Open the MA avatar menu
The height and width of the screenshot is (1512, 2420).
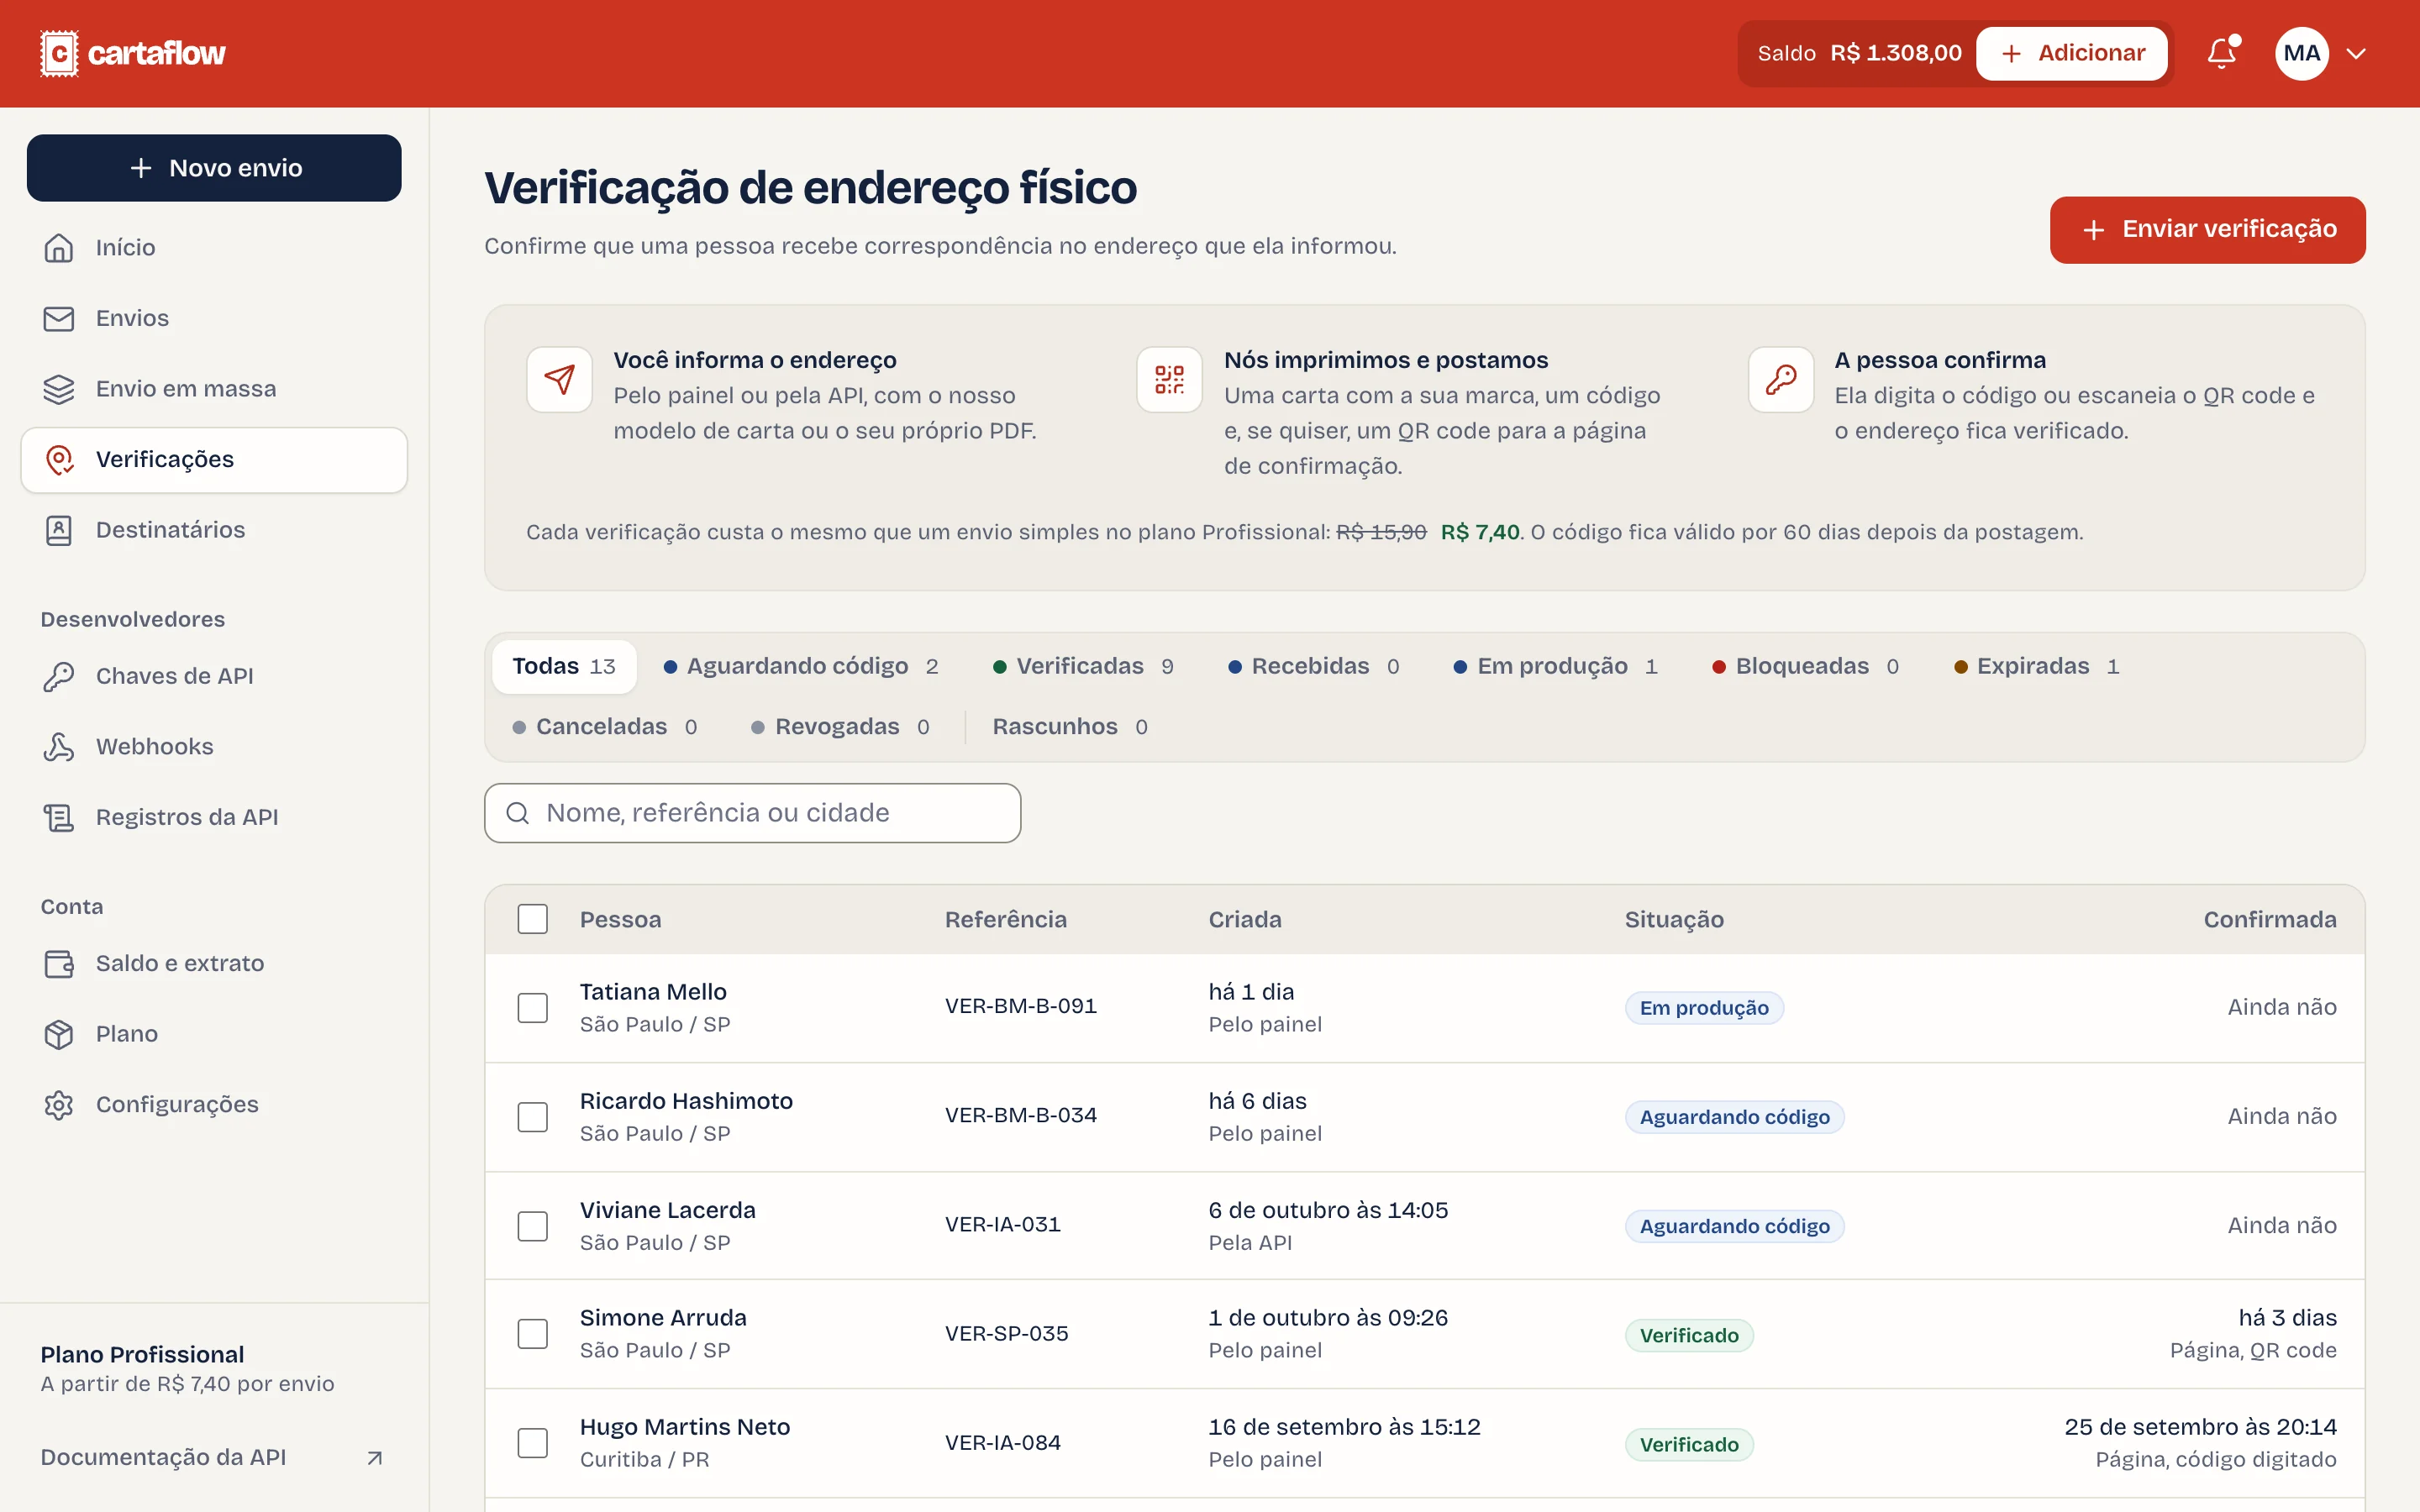tap(2302, 53)
